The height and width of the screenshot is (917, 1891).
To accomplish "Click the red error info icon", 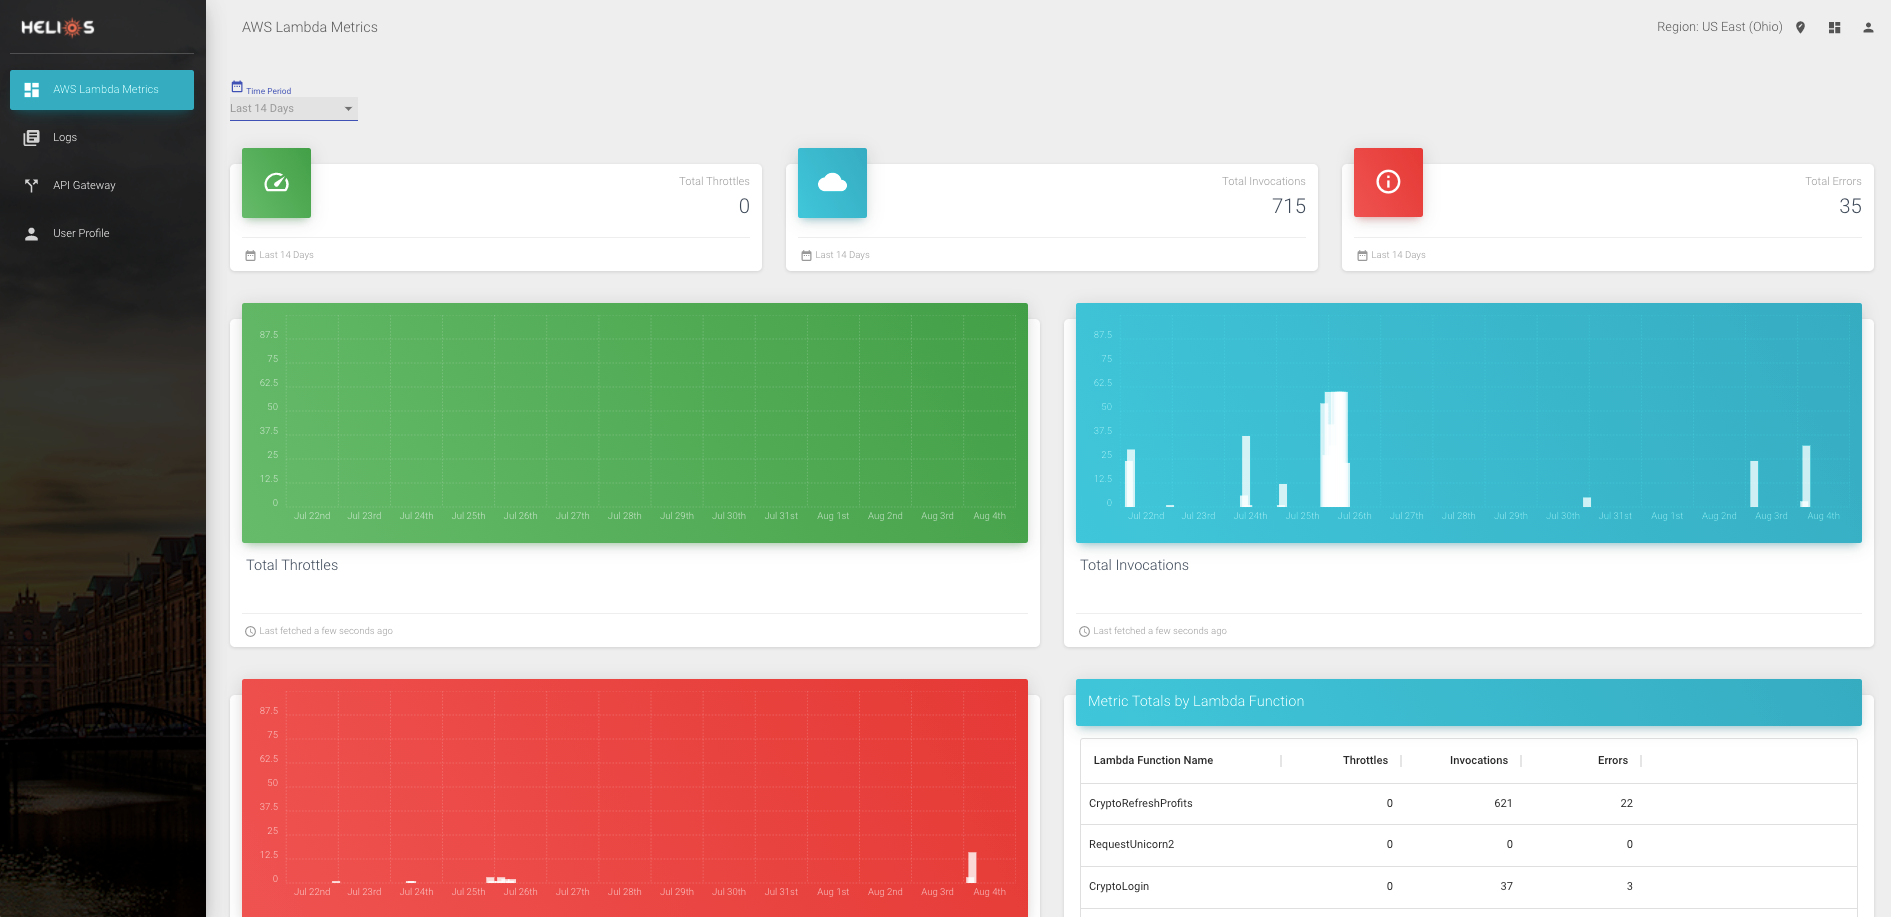I will click(x=1387, y=182).
